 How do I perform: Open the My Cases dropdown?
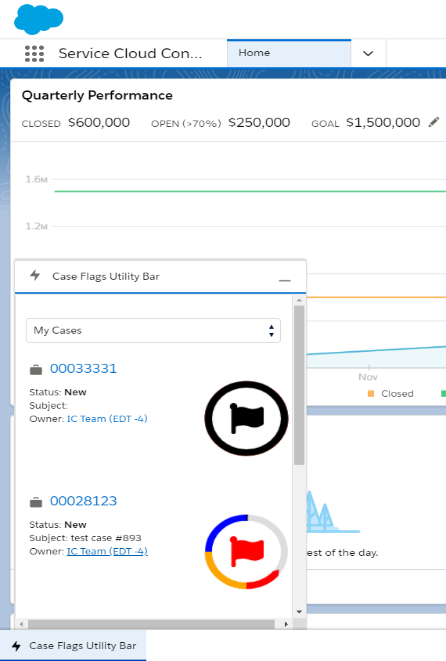click(153, 330)
